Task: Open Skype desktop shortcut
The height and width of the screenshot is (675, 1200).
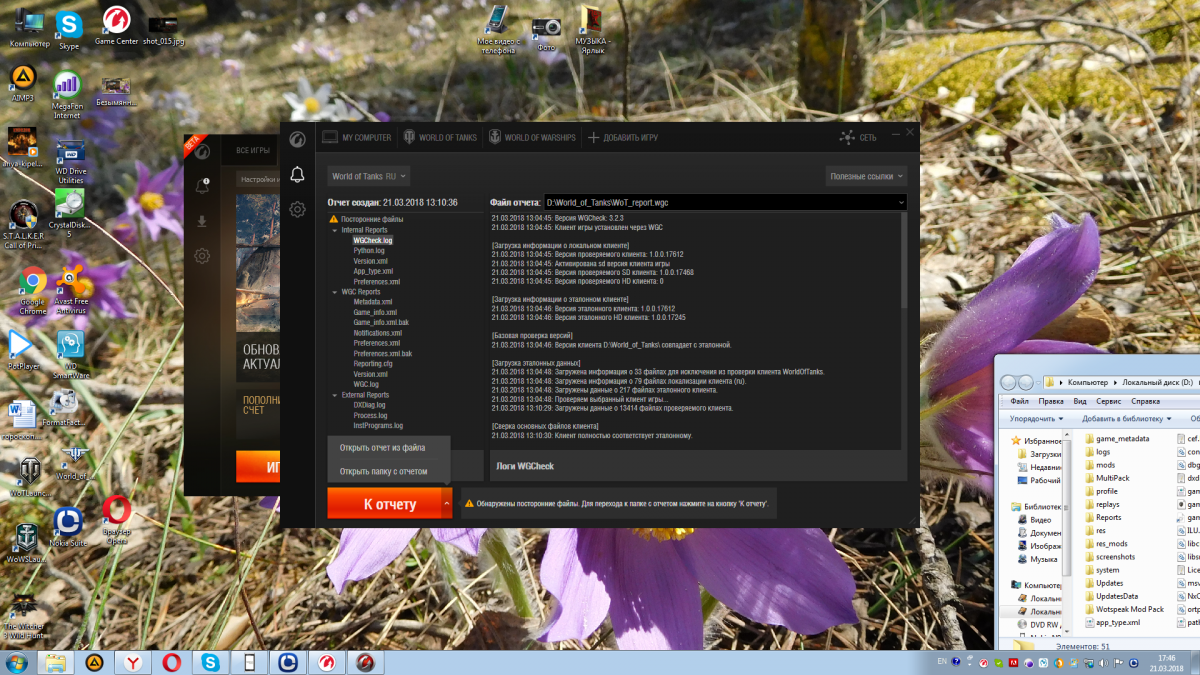Action: click(x=68, y=29)
